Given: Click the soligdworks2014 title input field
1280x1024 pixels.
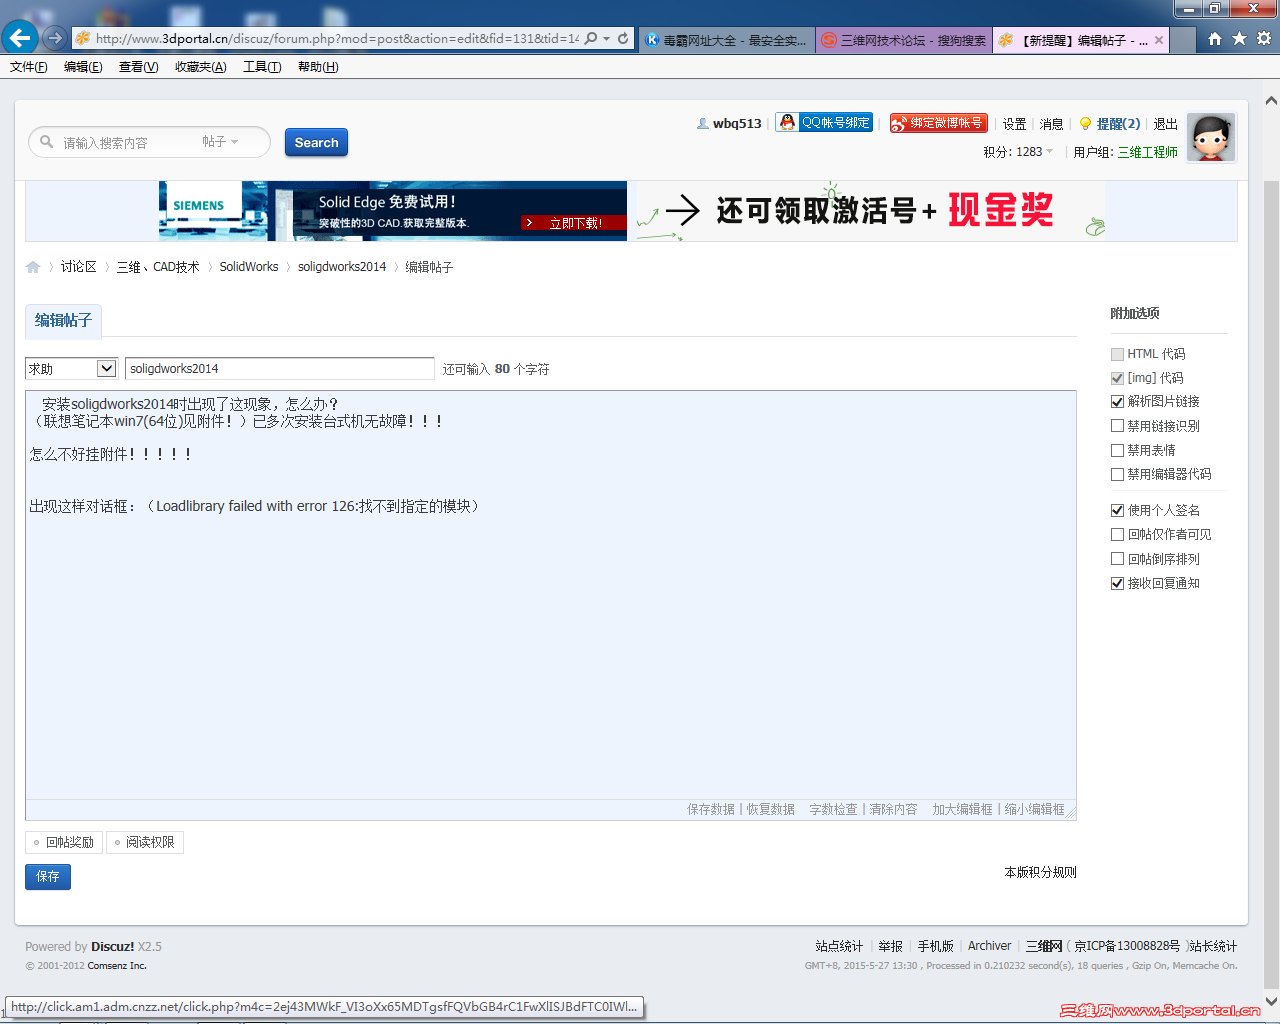Looking at the screenshot, I should tap(279, 368).
